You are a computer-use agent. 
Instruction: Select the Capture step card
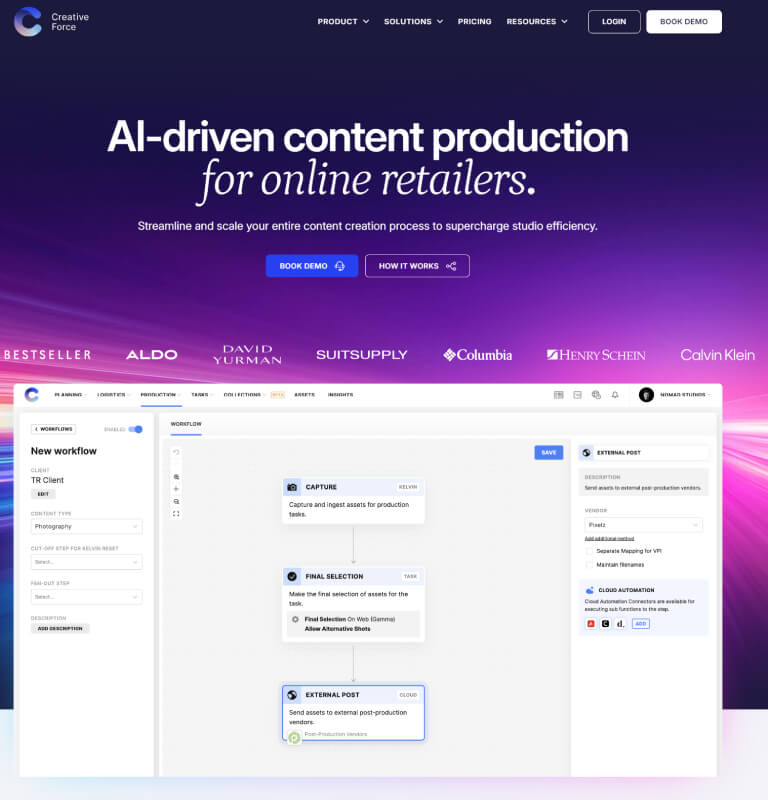(x=353, y=501)
